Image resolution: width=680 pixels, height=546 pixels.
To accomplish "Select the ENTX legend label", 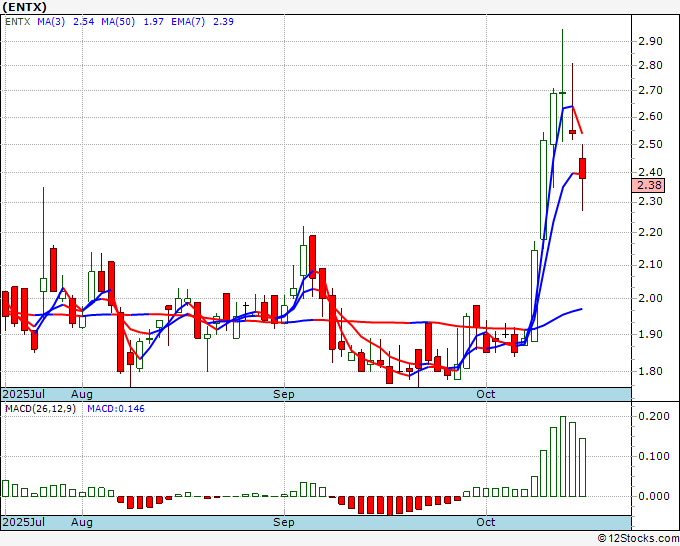I will click(18, 22).
